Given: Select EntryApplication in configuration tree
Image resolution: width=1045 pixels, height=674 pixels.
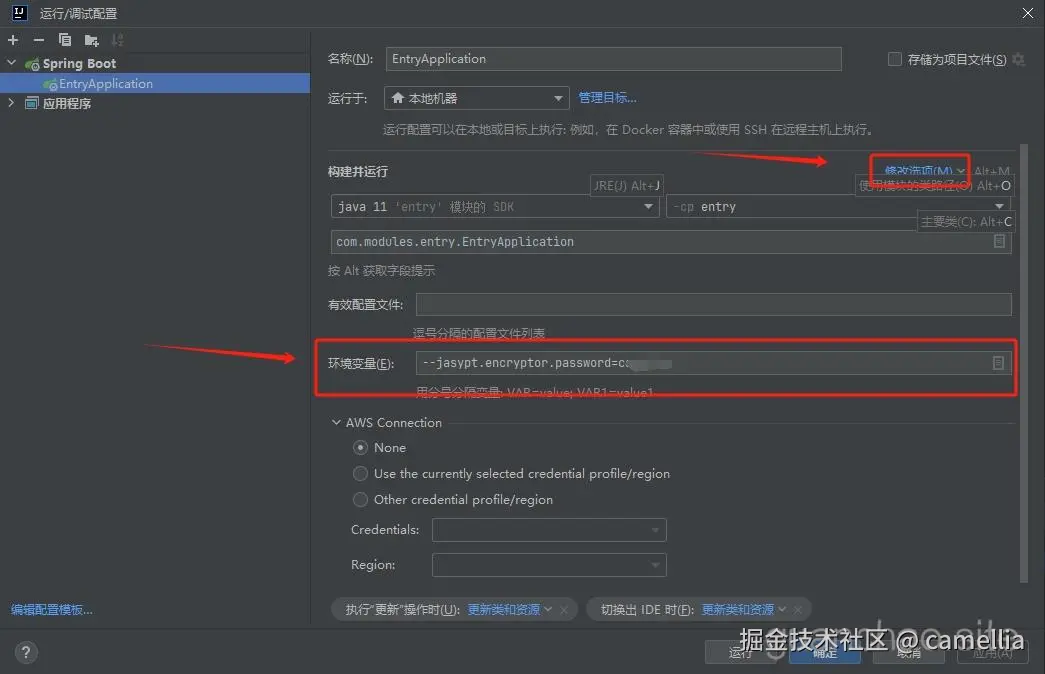Looking at the screenshot, I should [155, 83].
